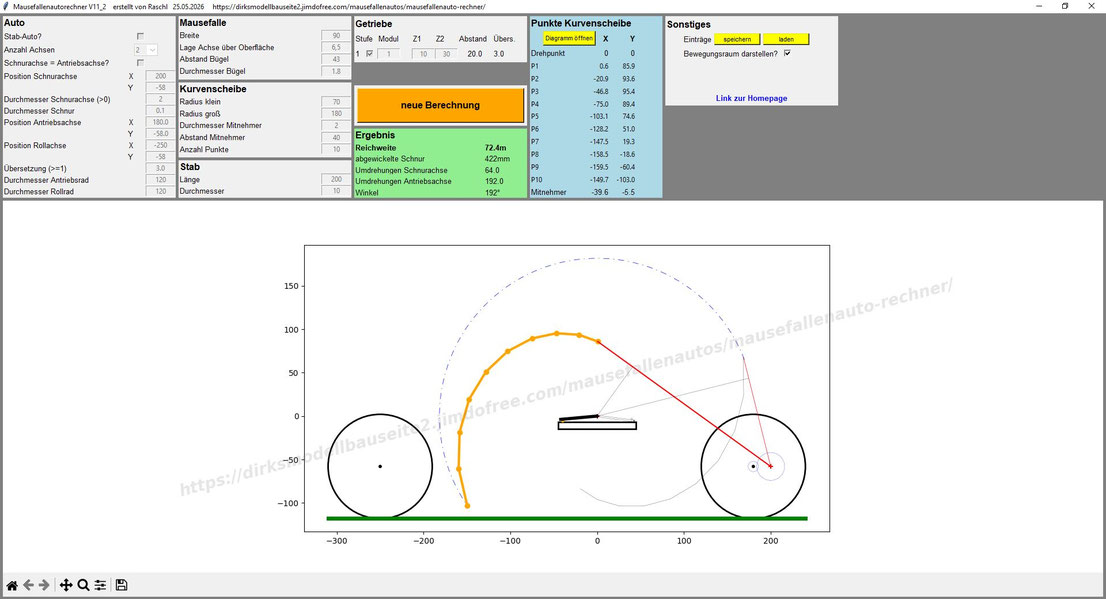Select Winkel value 192°
The height and width of the screenshot is (599, 1106).
[x=492, y=193]
